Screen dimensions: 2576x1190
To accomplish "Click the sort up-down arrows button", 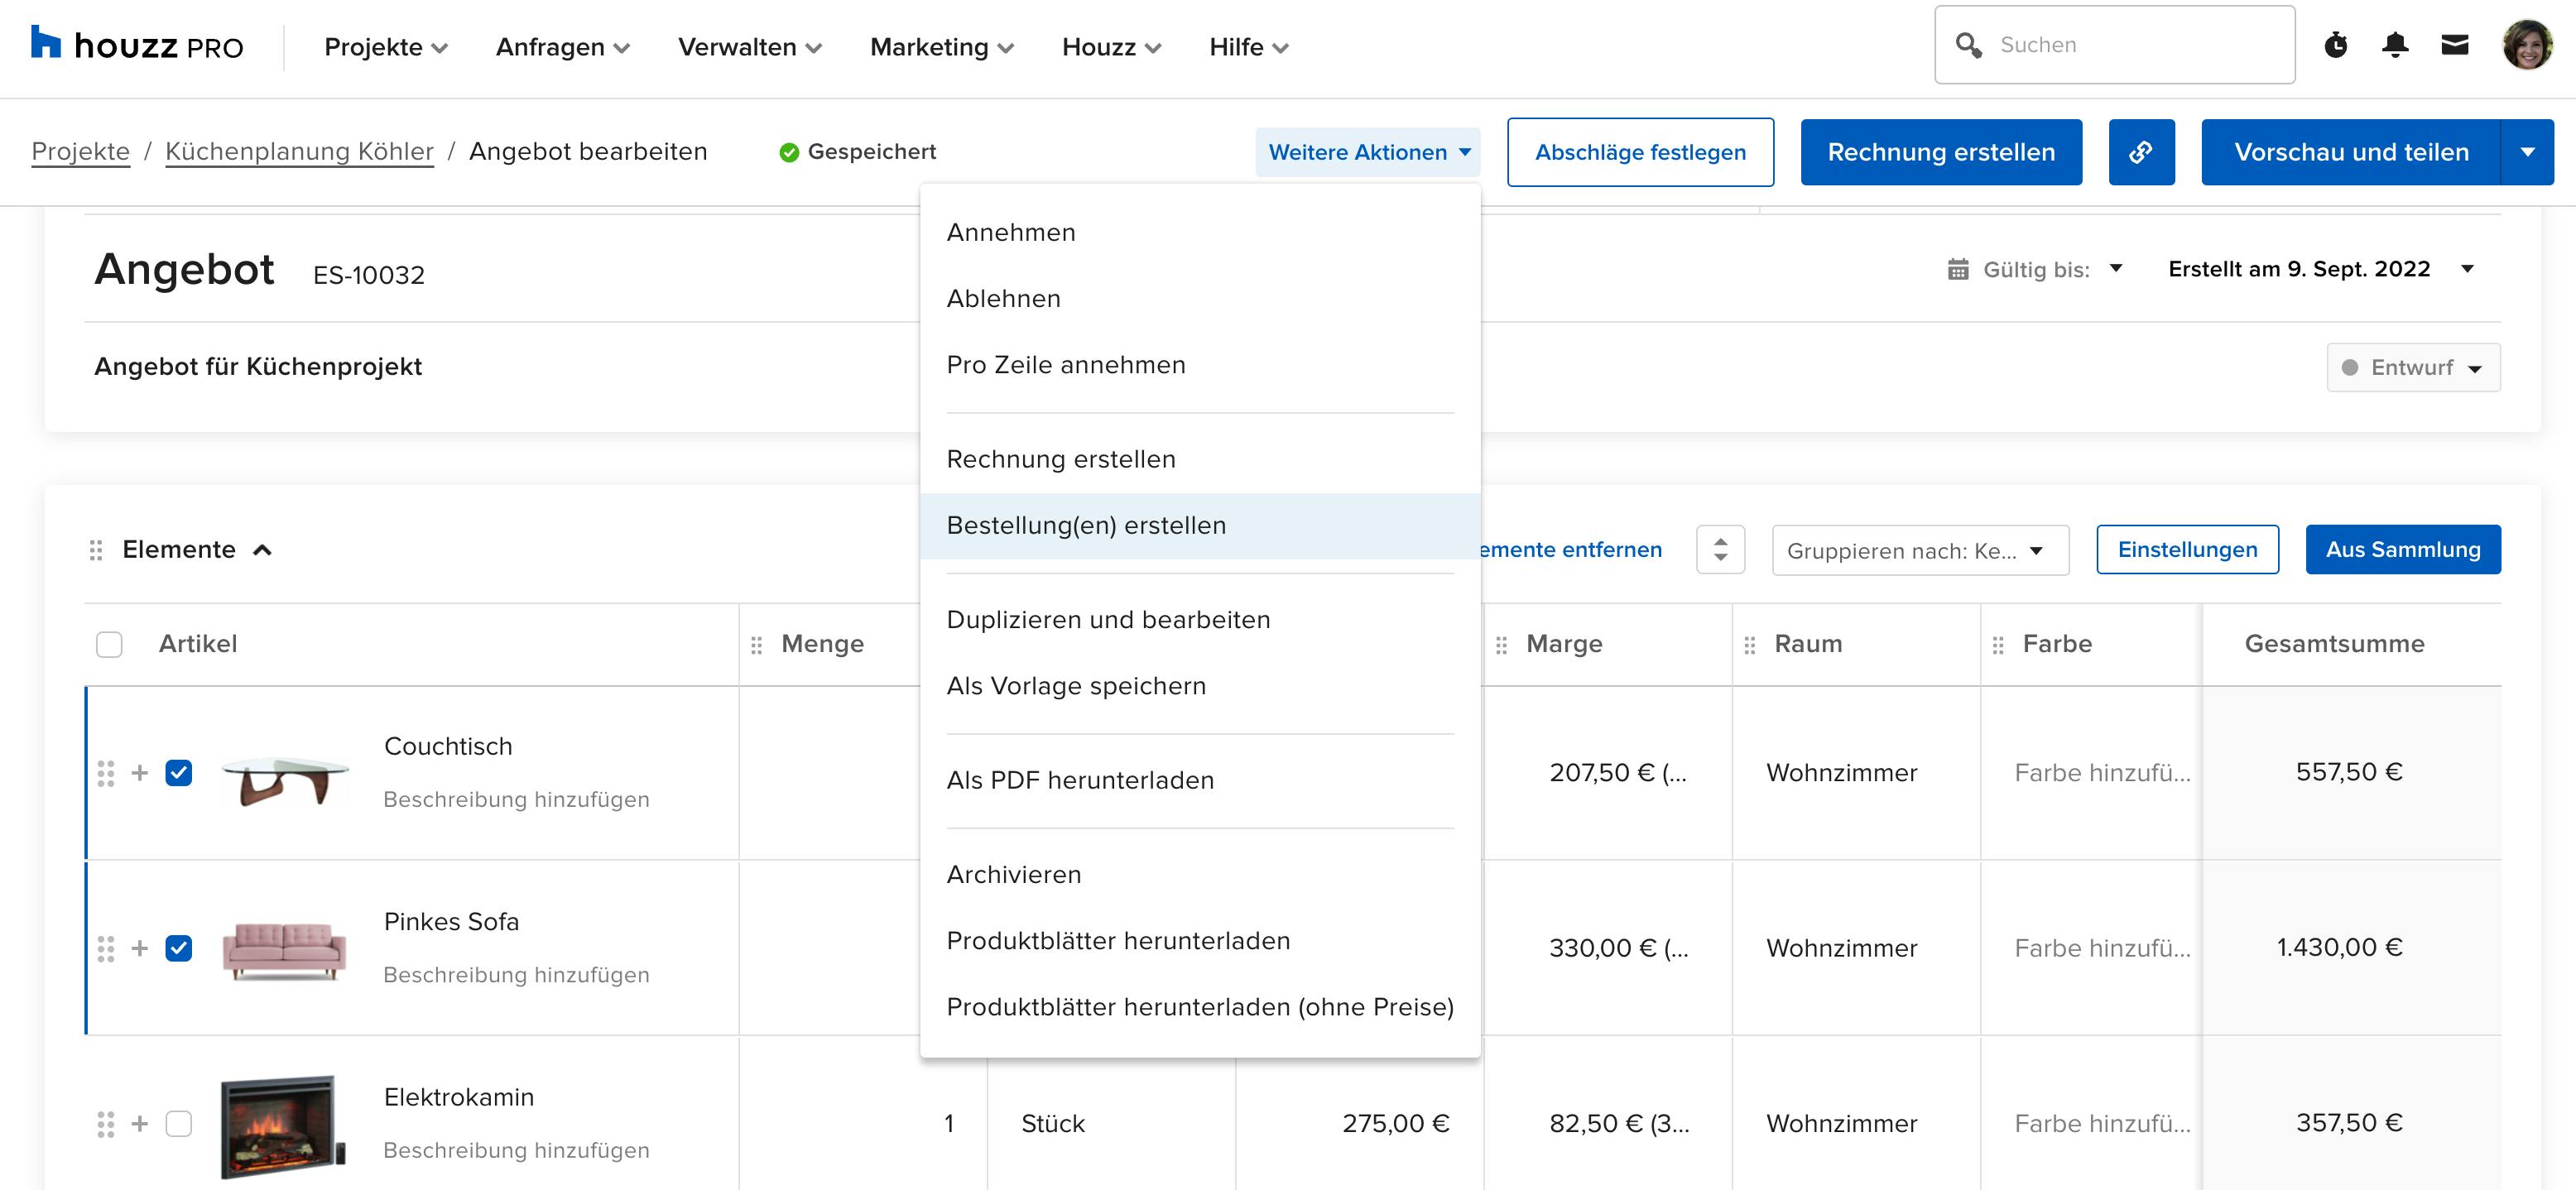I will point(1720,549).
